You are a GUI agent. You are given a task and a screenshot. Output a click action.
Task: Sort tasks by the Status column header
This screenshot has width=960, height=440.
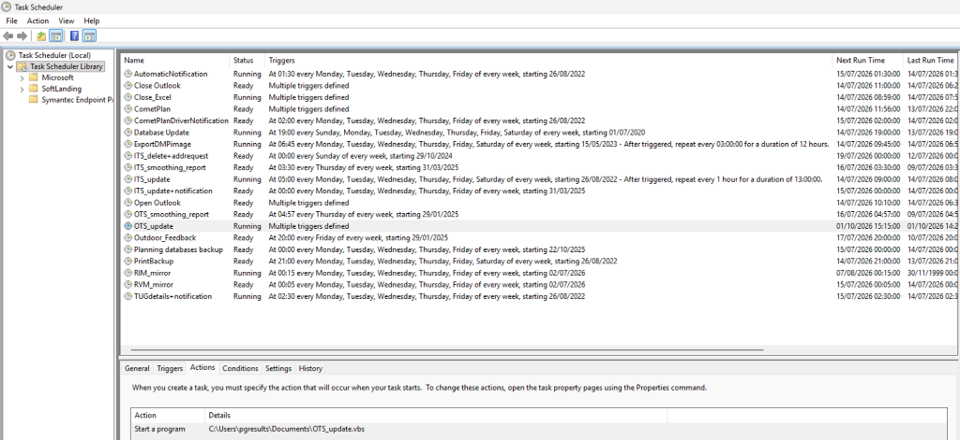click(x=247, y=61)
